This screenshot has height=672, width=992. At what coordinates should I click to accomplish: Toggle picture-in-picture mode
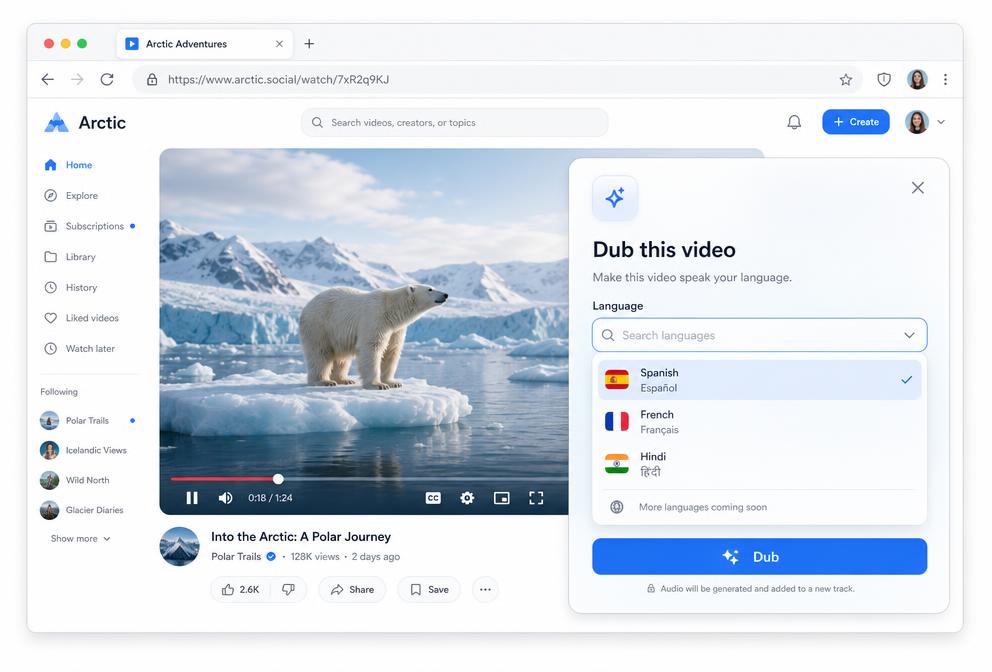click(502, 498)
